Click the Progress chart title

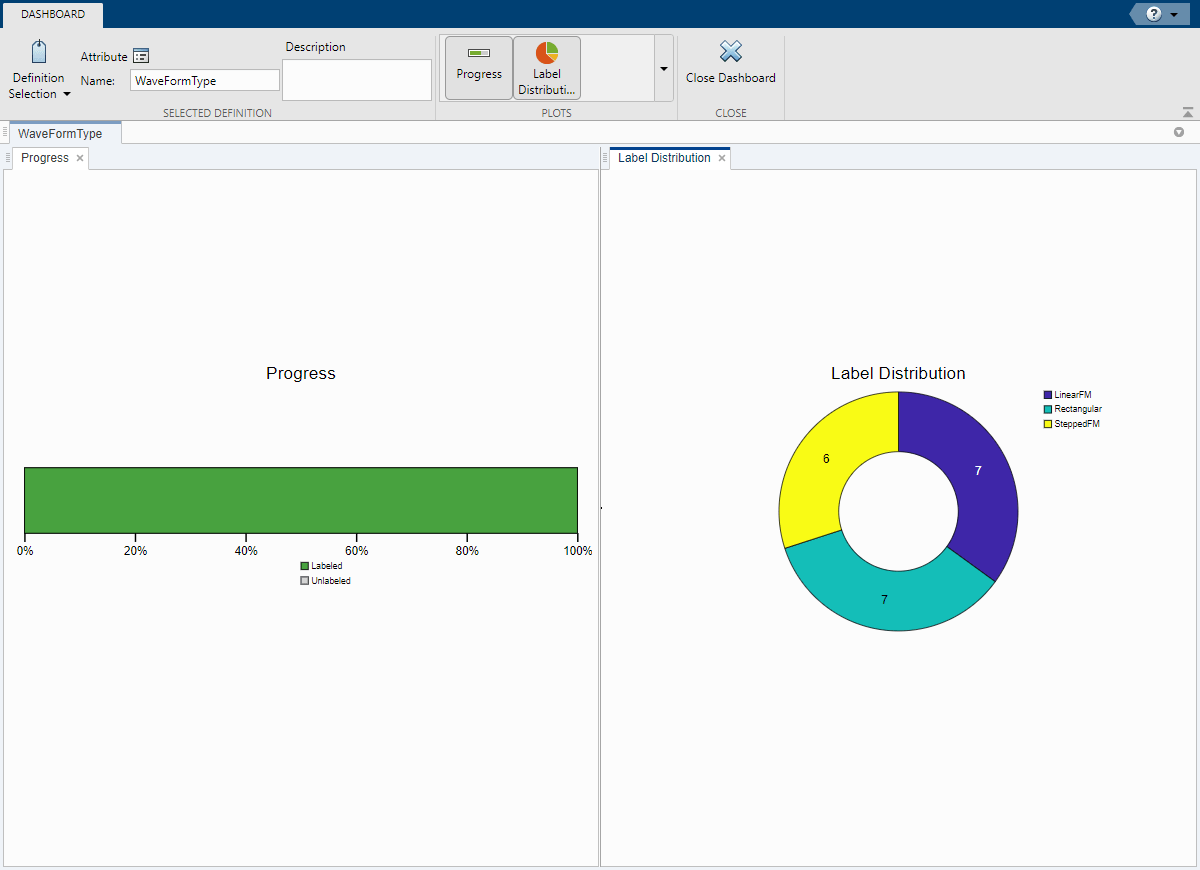[301, 374]
